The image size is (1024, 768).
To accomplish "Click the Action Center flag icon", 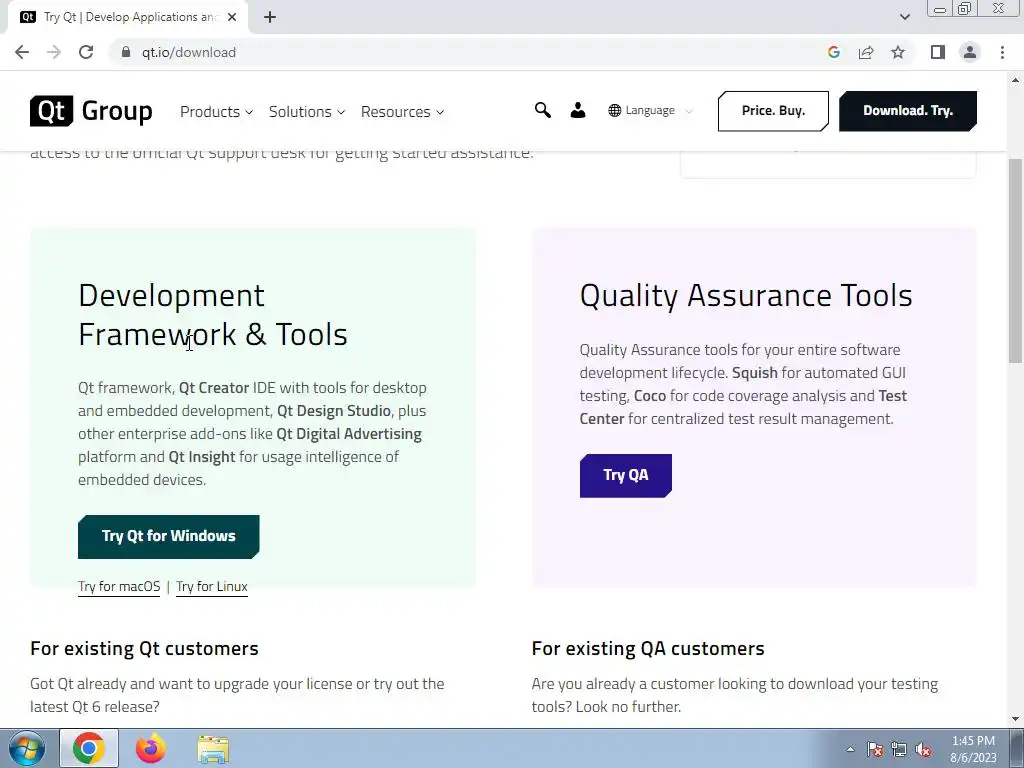I will (874, 749).
